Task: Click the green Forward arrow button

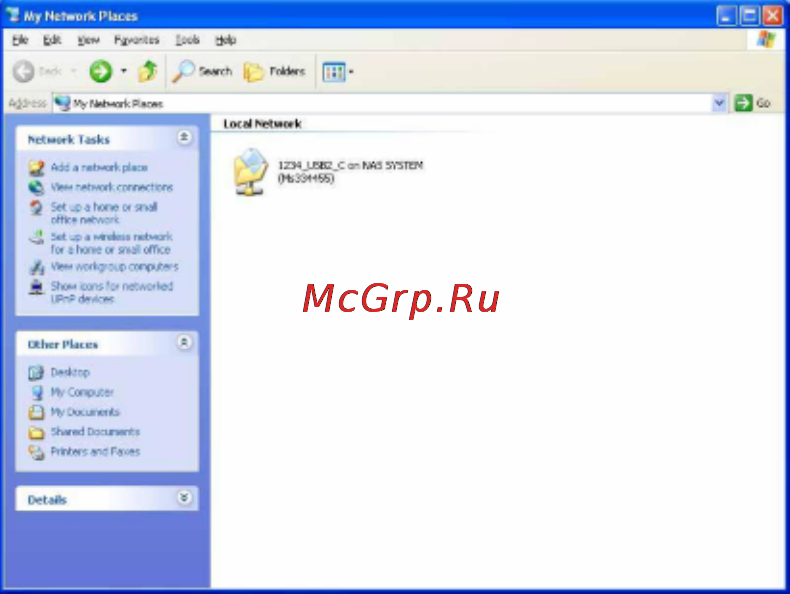Action: 100,71
